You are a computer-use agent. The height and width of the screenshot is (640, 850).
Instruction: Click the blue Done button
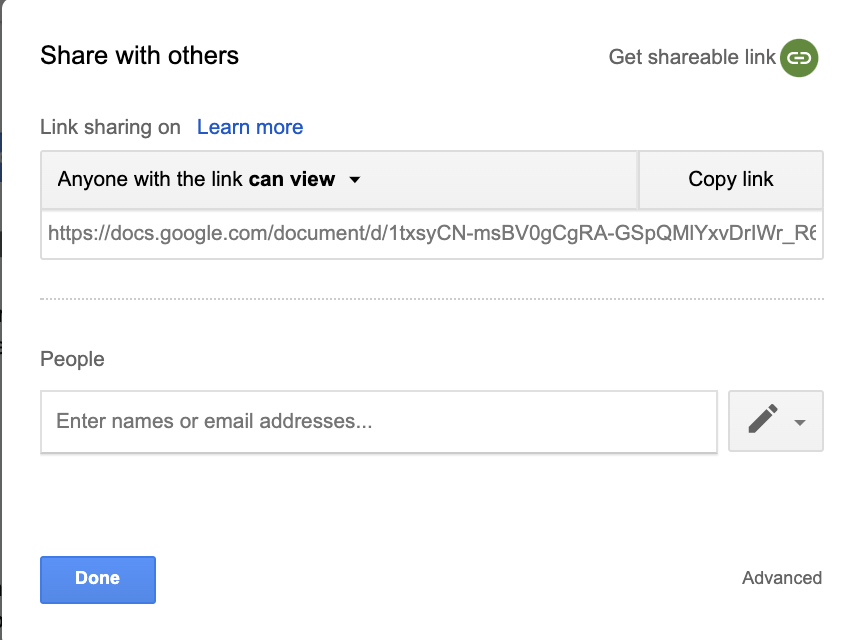click(98, 579)
